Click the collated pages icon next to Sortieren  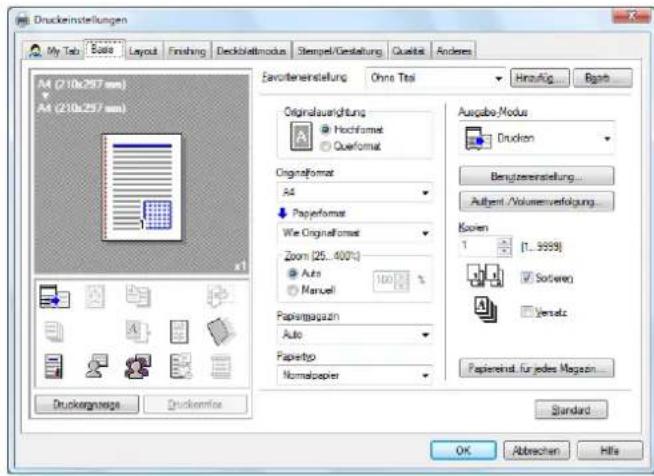485,275
